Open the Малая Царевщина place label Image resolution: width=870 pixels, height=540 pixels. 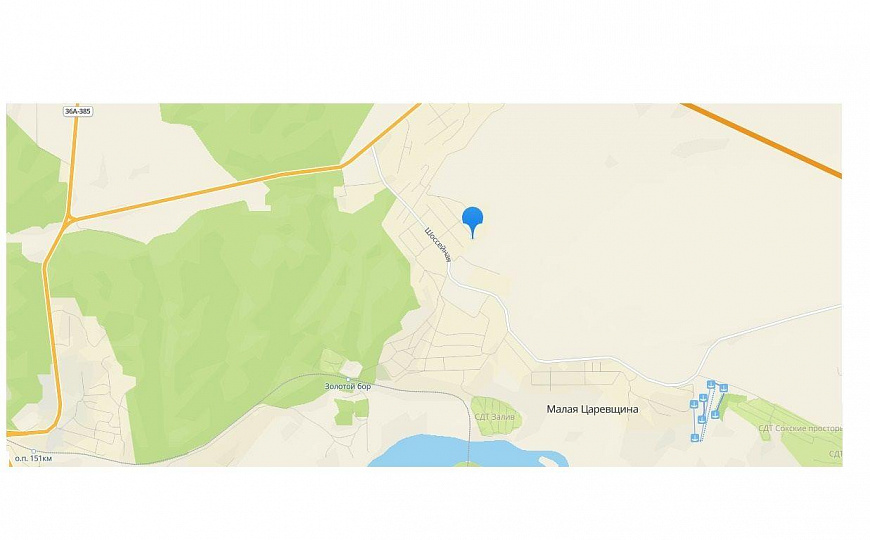[x=592, y=410]
